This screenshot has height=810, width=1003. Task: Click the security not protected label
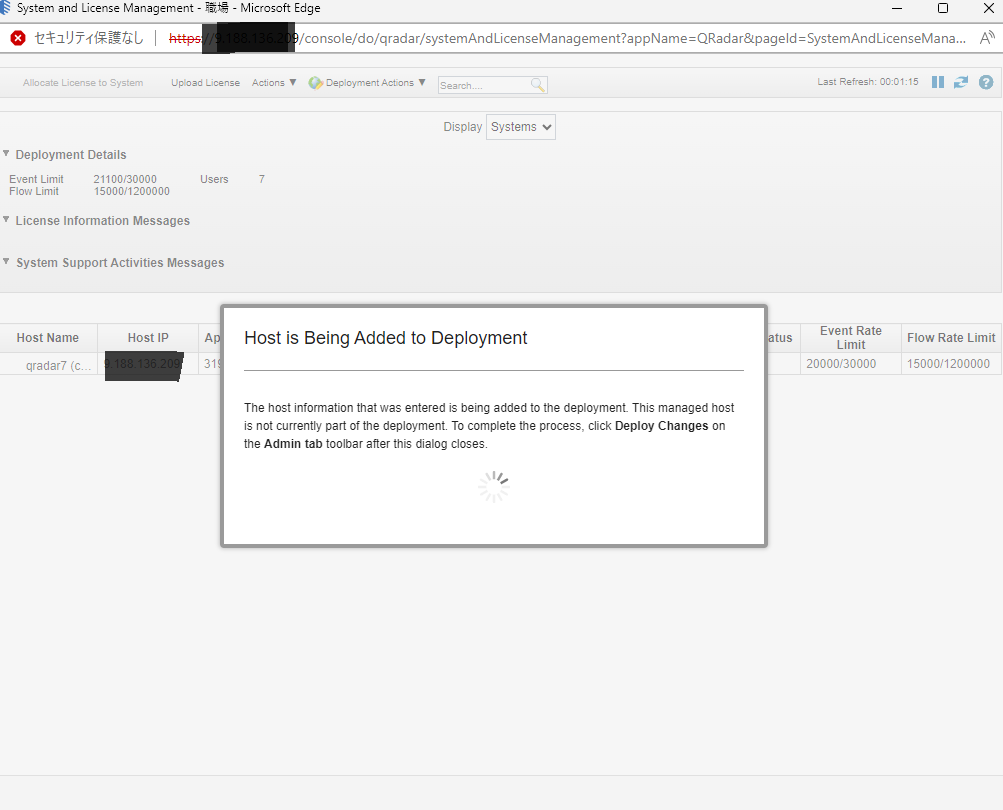point(89,38)
